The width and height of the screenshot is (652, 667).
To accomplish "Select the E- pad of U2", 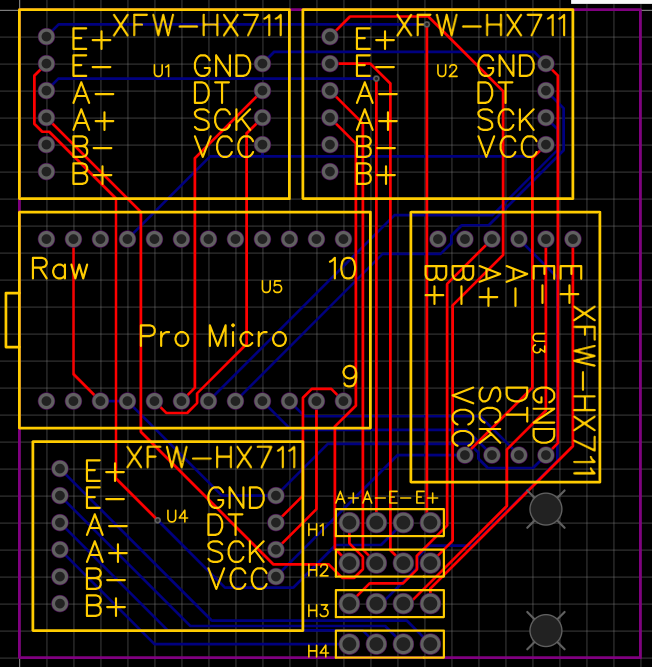I will pyautogui.click(x=330, y=64).
